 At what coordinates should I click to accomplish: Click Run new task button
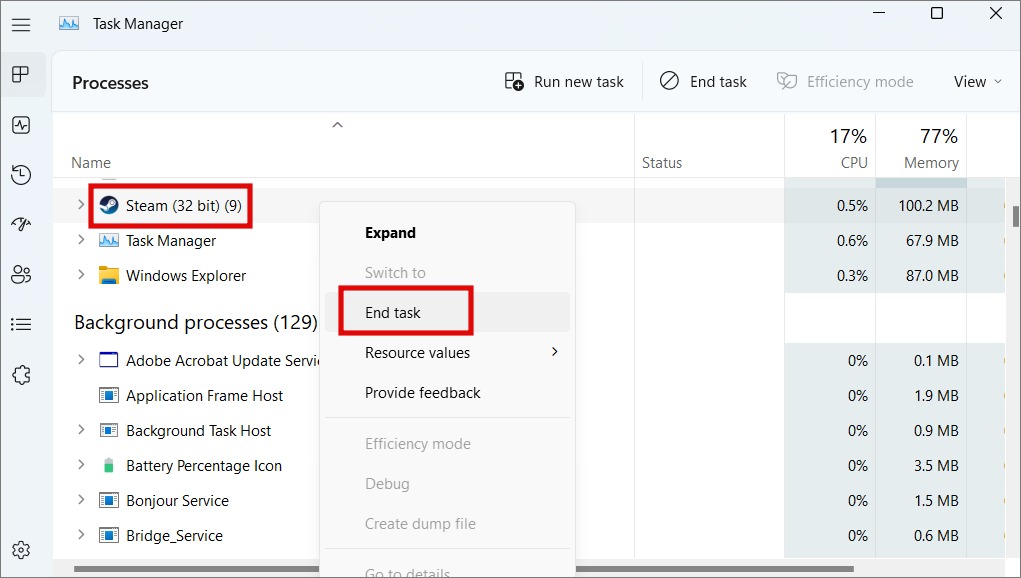tap(564, 81)
